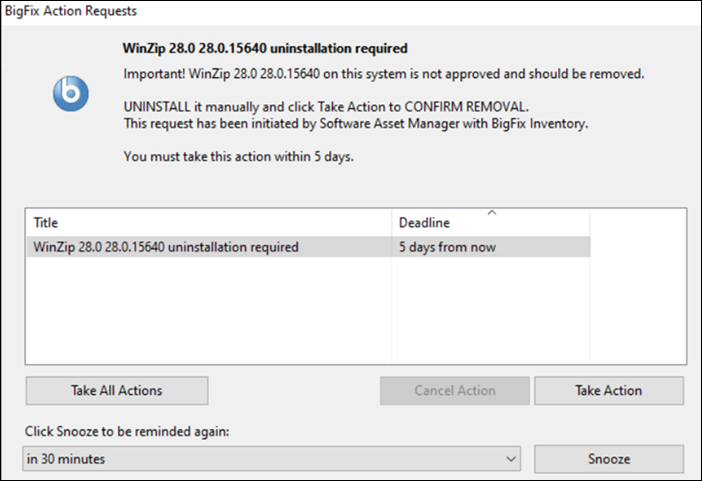Confirm removal with Take Action button
This screenshot has width=702, height=481.
click(x=608, y=390)
